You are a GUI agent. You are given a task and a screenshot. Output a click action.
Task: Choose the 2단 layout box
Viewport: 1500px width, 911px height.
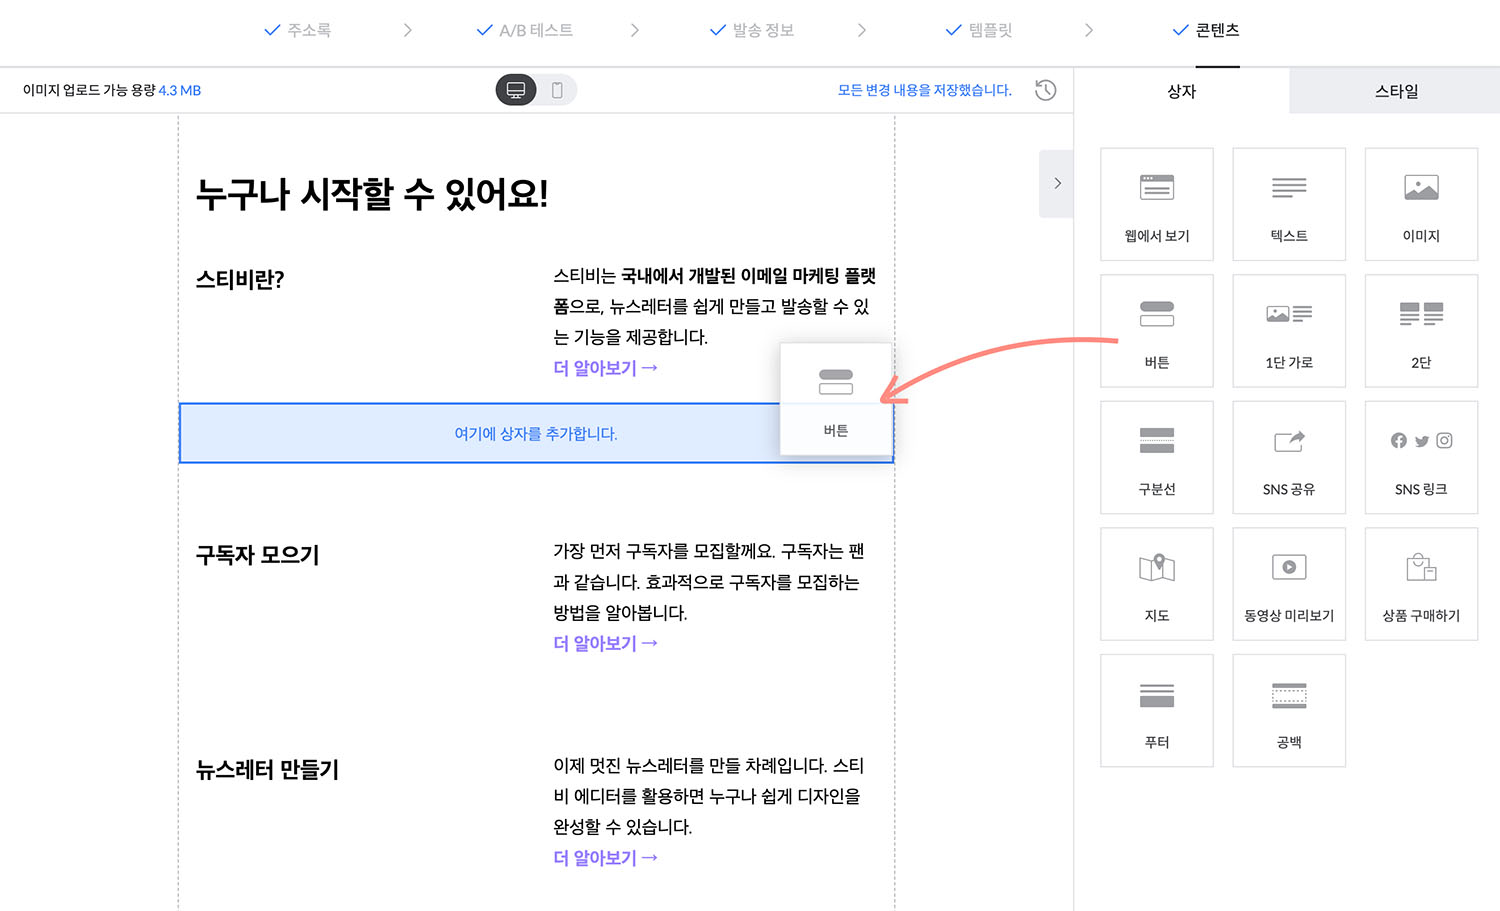[x=1421, y=331]
